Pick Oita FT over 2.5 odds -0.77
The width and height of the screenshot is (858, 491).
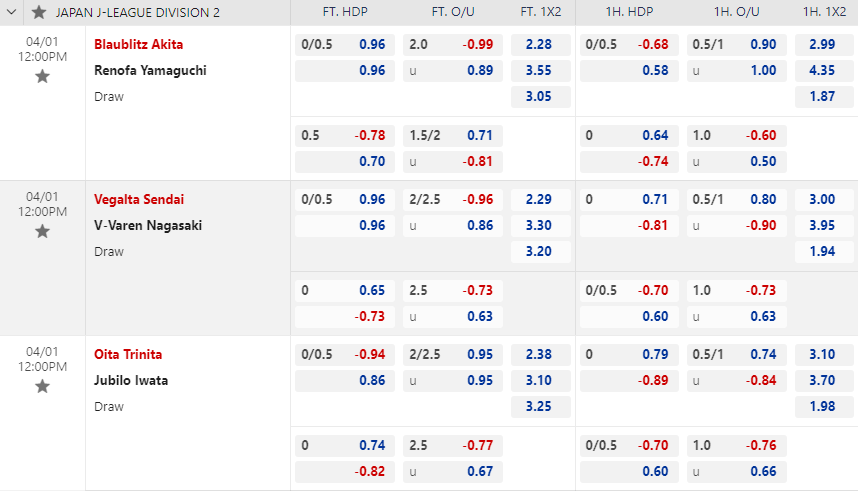click(x=453, y=445)
